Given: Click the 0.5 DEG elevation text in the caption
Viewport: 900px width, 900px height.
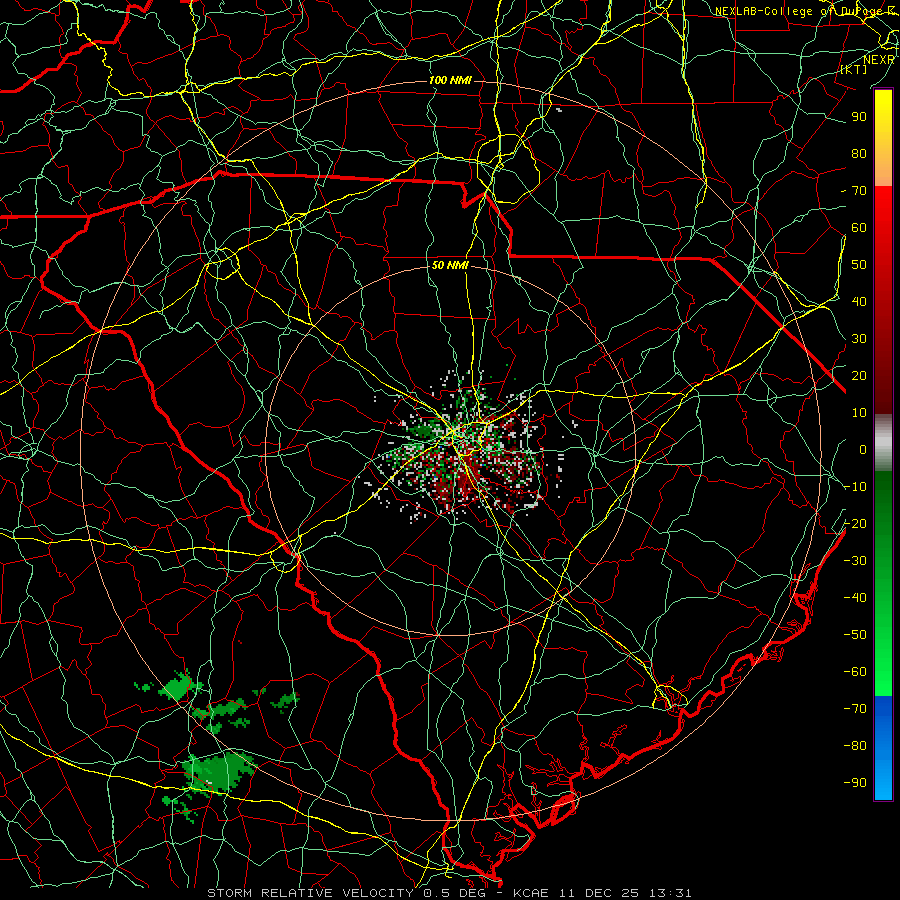Looking at the screenshot, I should click(x=455, y=893).
